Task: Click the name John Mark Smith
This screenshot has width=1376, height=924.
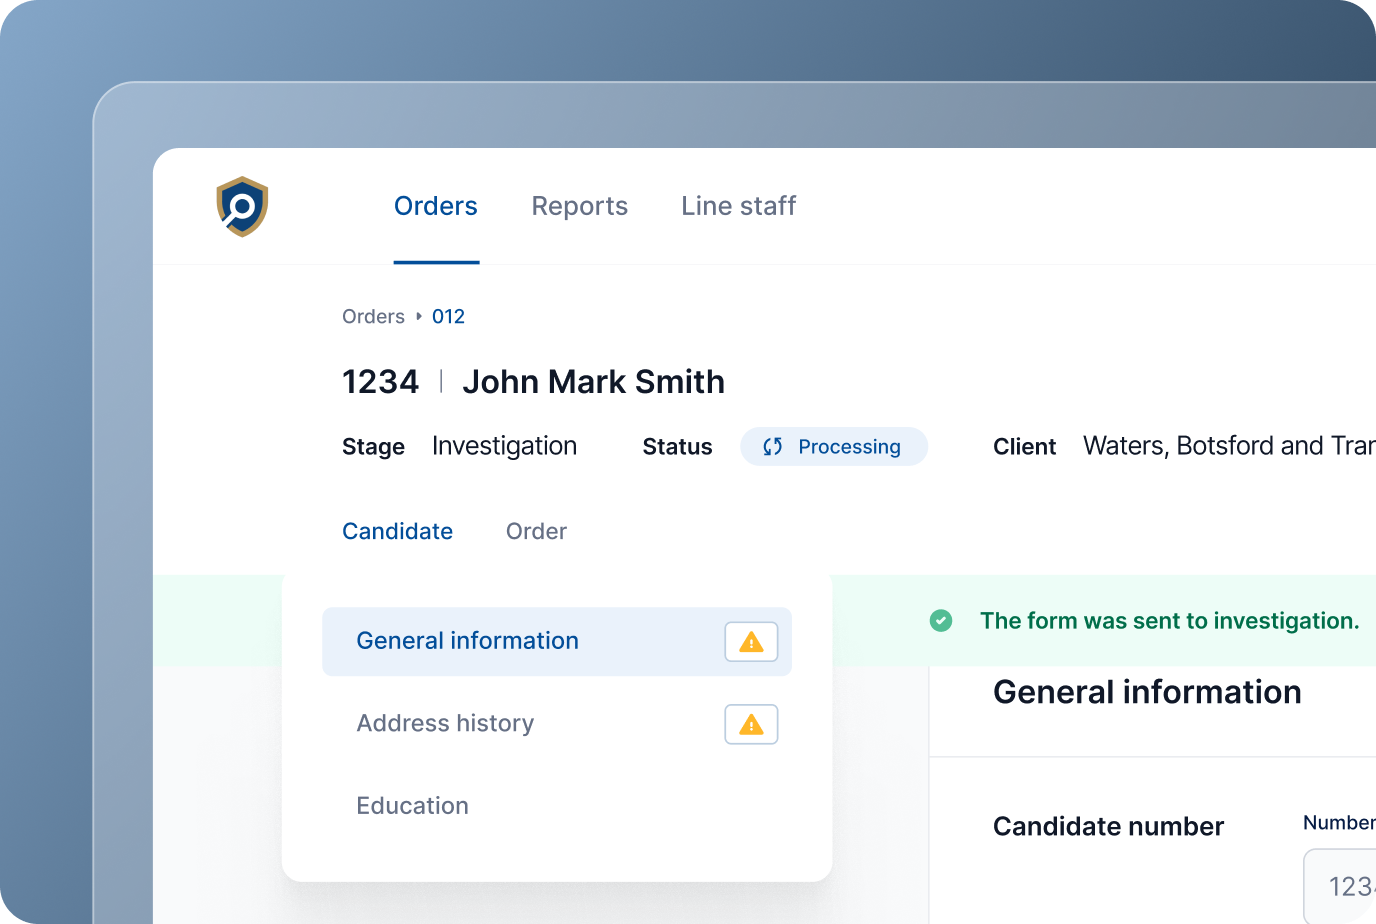Action: pos(593,382)
